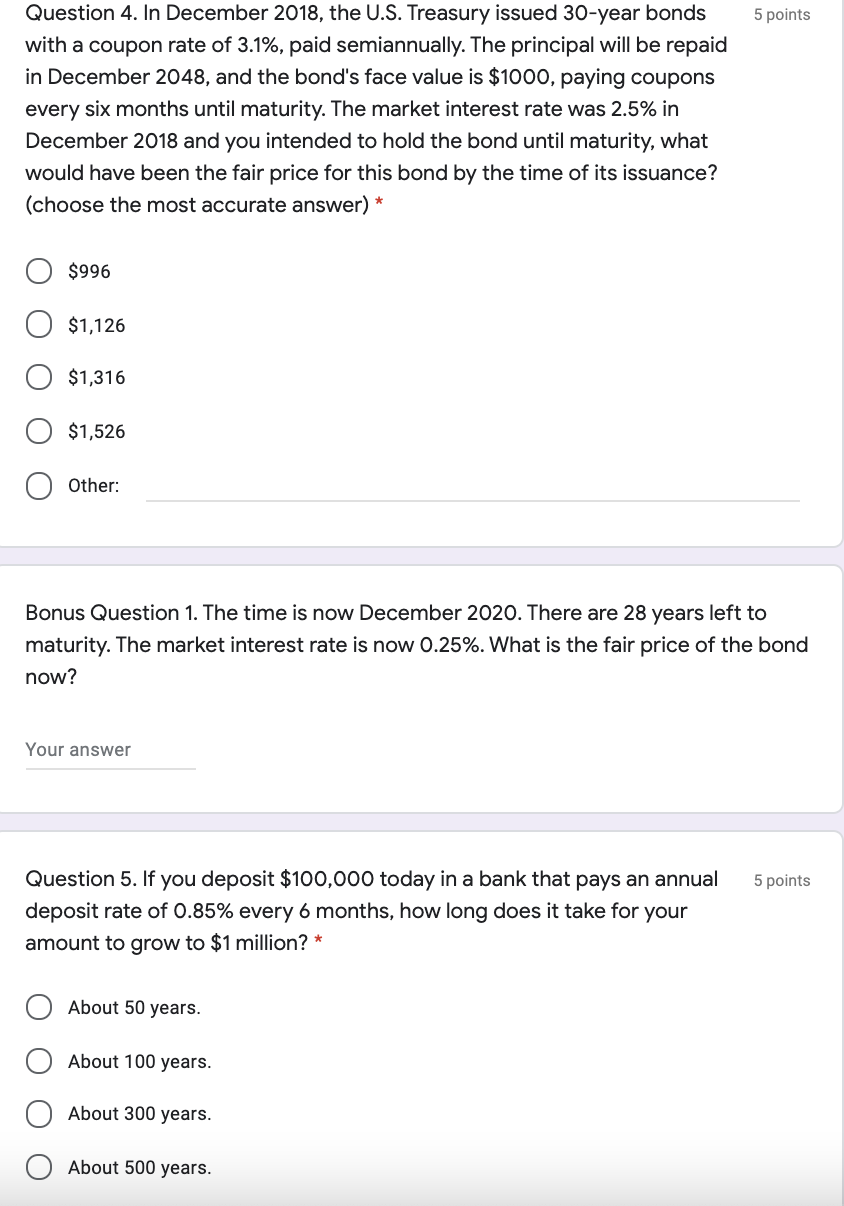
Task: Click the 5 points label on Question 4
Action: point(781,14)
